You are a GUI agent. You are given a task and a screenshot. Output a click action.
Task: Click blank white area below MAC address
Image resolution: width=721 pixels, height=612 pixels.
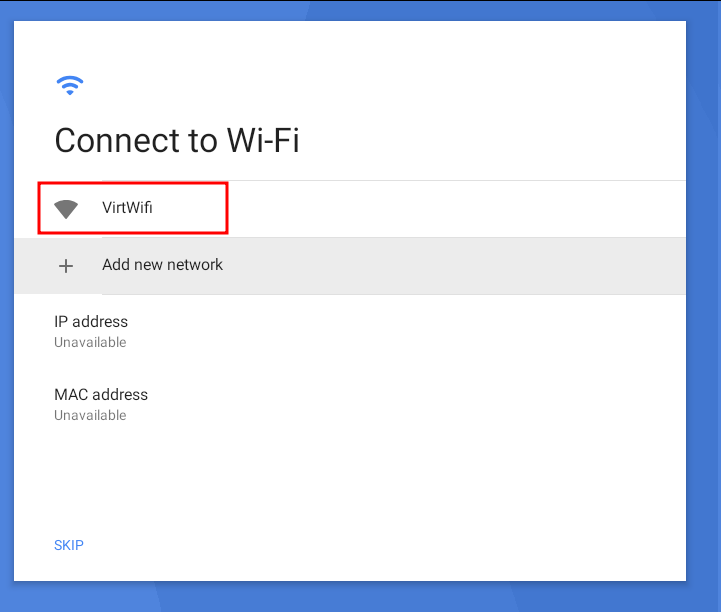[x=350, y=478]
